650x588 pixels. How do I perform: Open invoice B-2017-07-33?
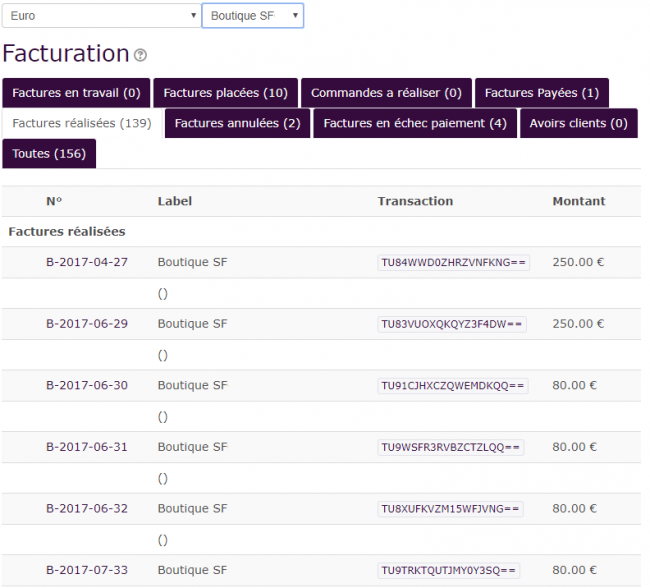click(87, 570)
